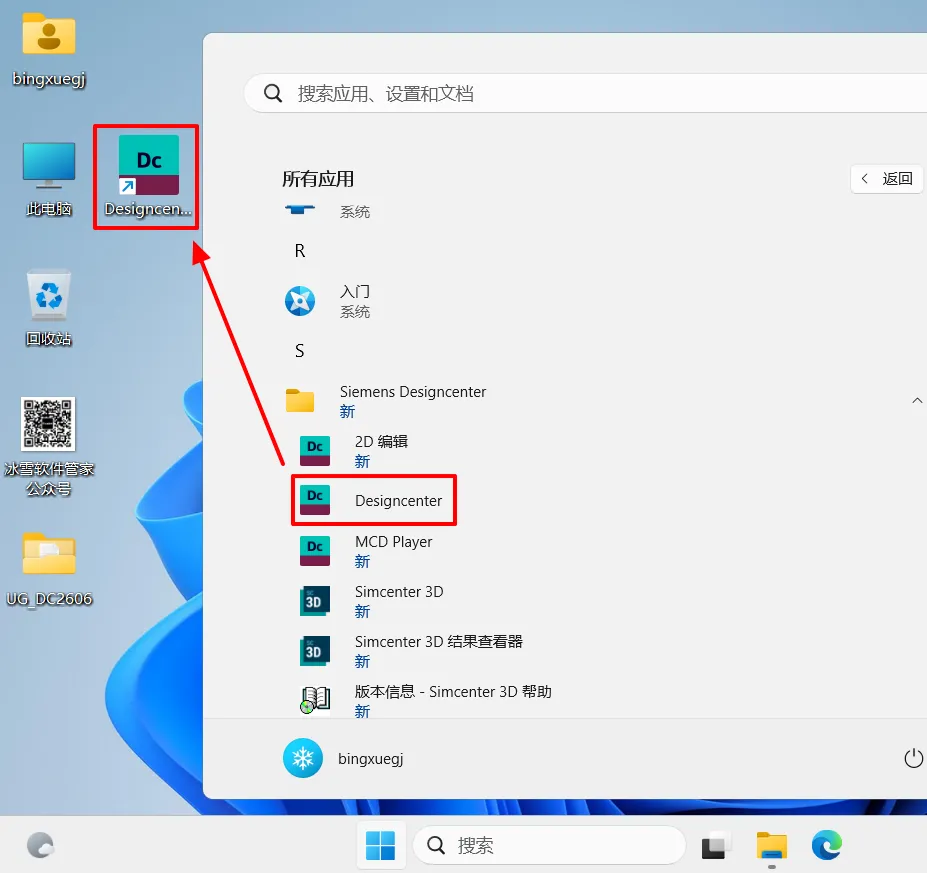Click the partially visible 系统 app entry above R
This screenshot has height=873, width=927.
[x=327, y=211]
